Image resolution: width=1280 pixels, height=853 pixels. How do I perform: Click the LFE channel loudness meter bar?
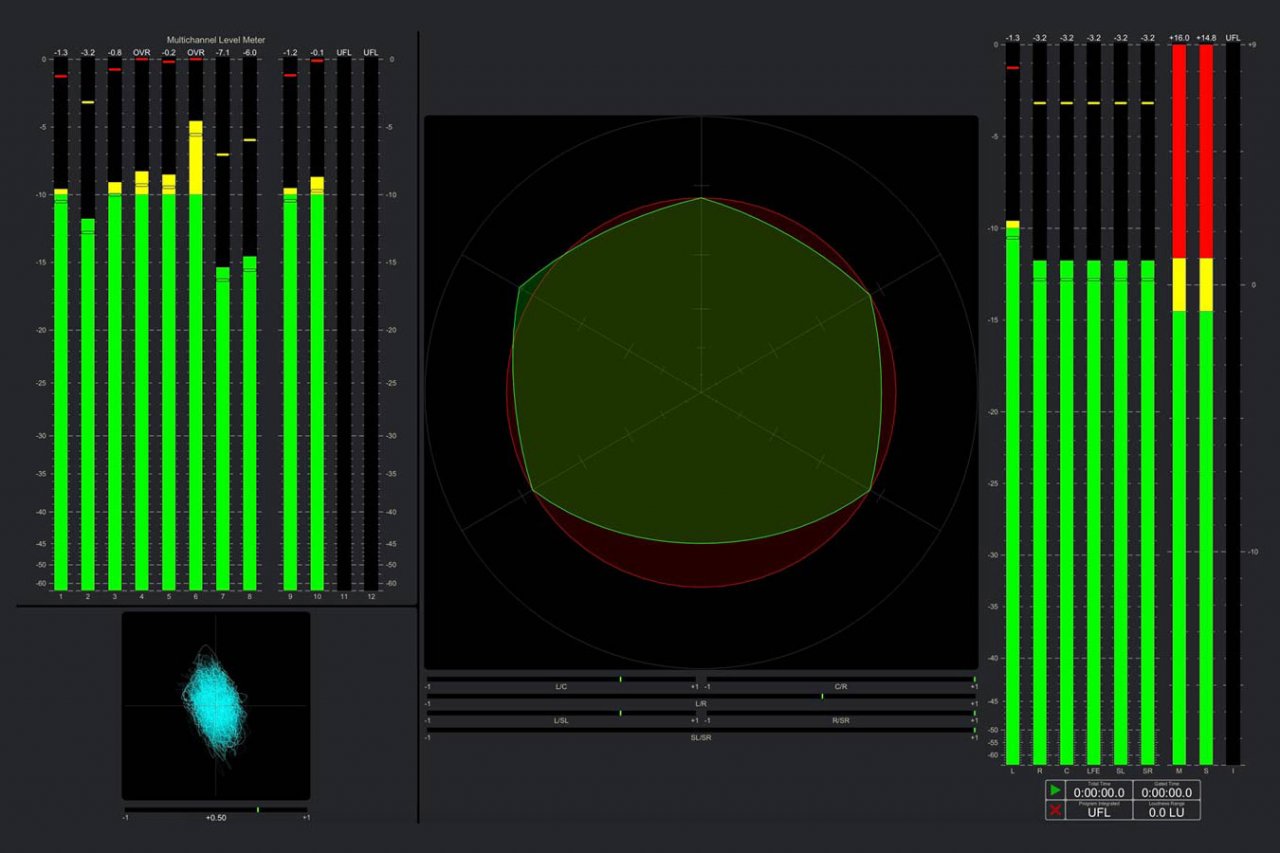pyautogui.click(x=1094, y=500)
